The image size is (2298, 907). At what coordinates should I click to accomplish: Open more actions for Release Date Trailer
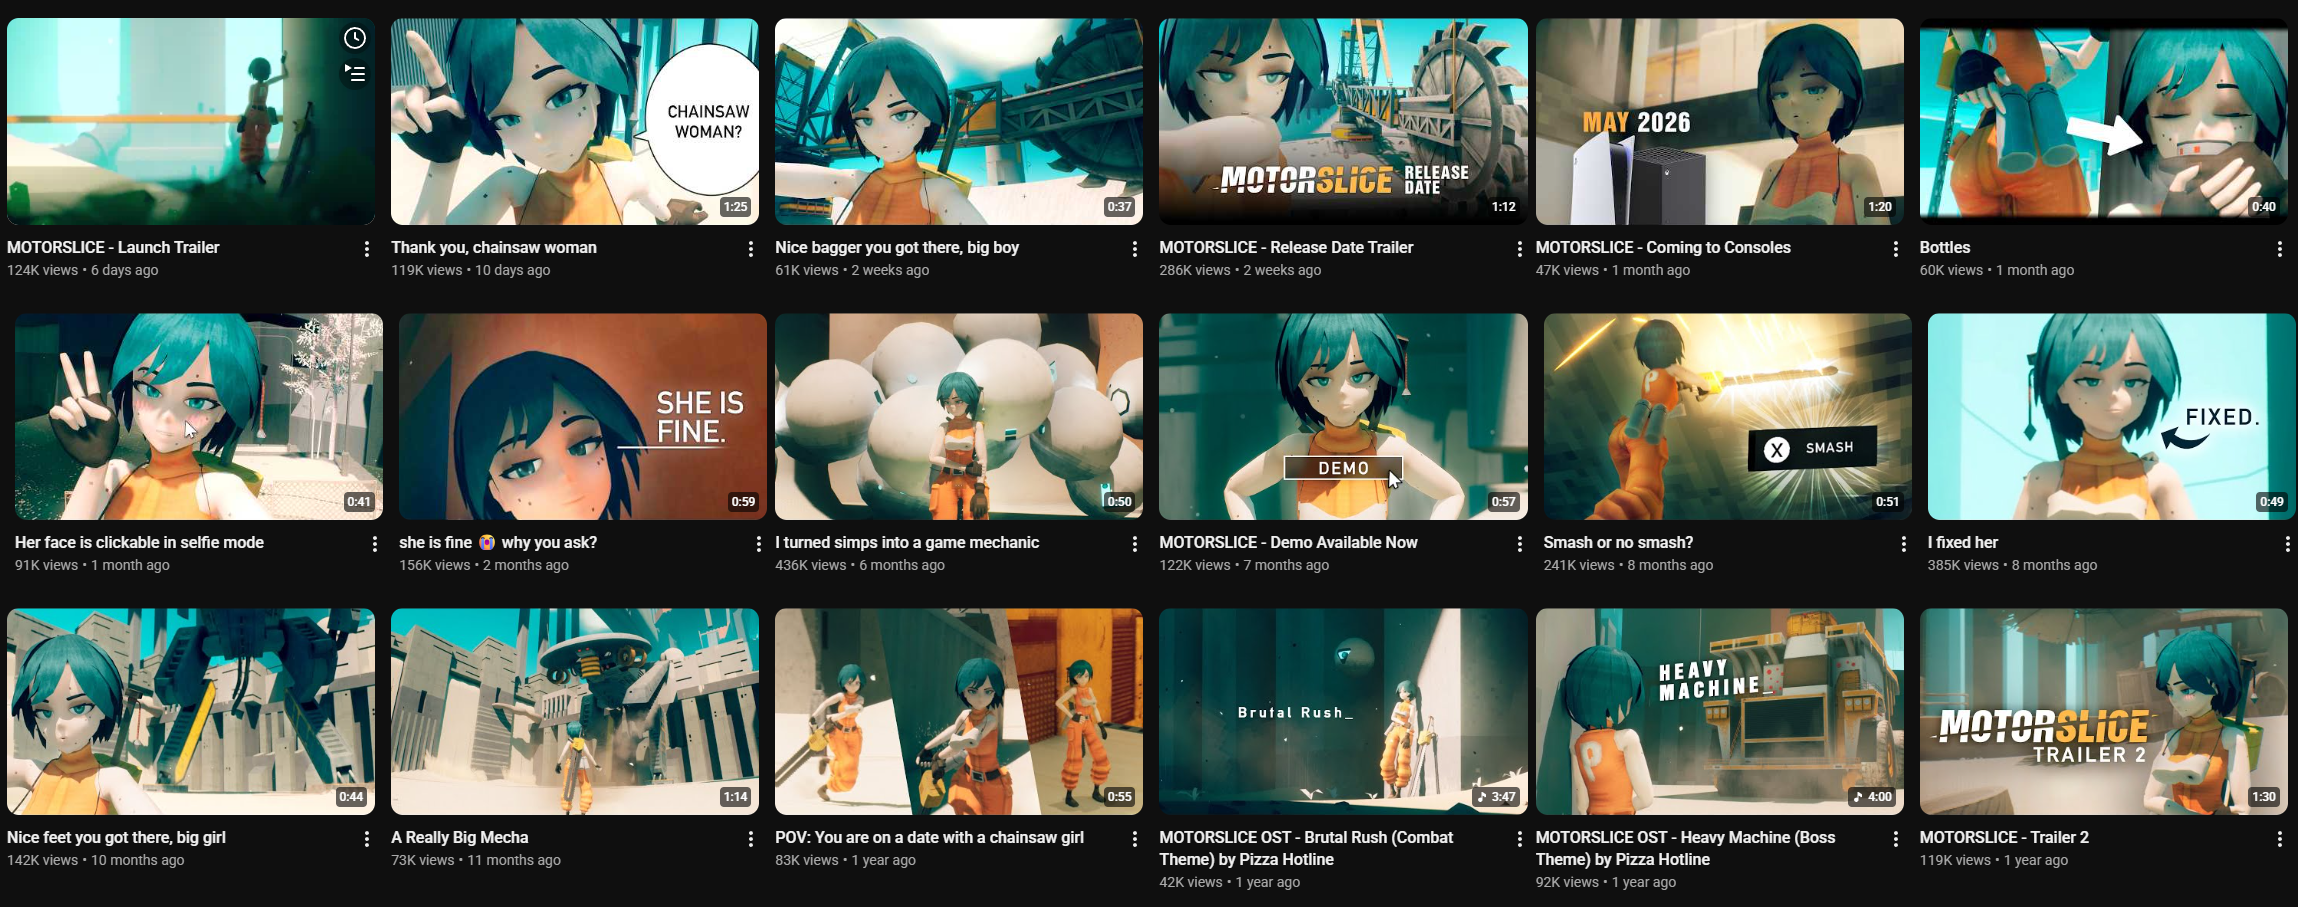1519,249
